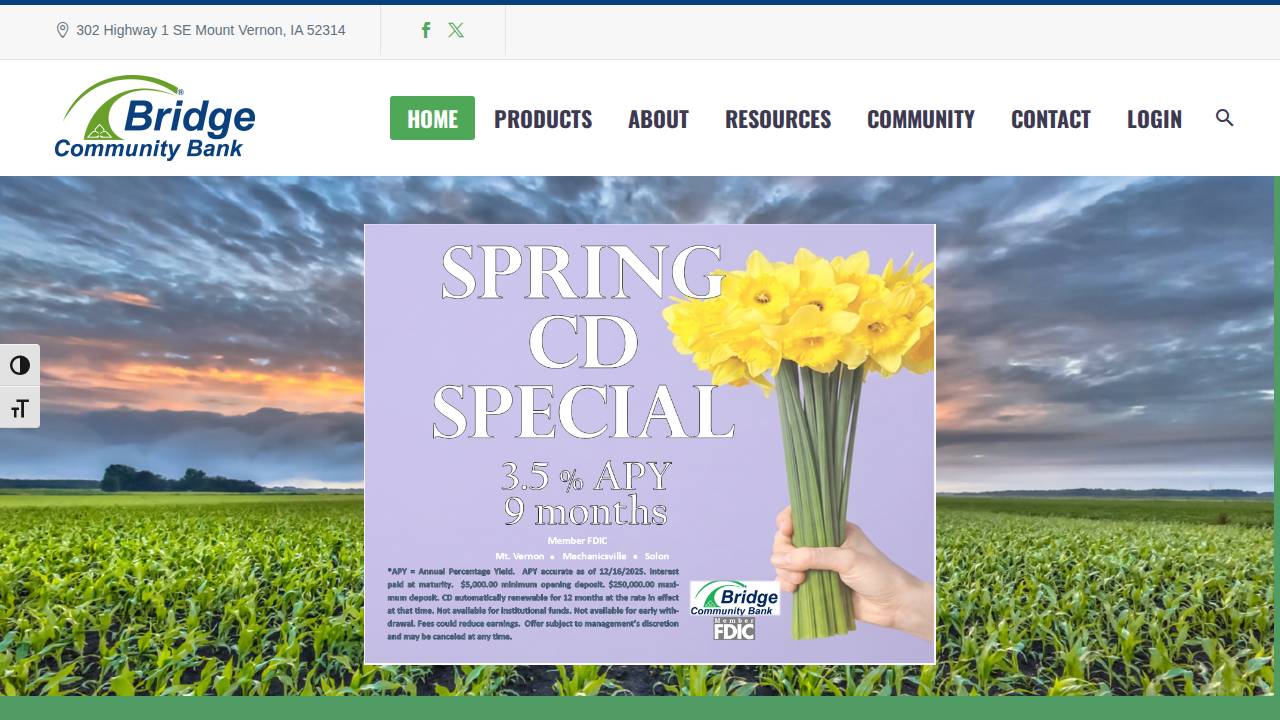This screenshot has height=720, width=1280.
Task: Click the location pin icon by the address
Action: 63,29
